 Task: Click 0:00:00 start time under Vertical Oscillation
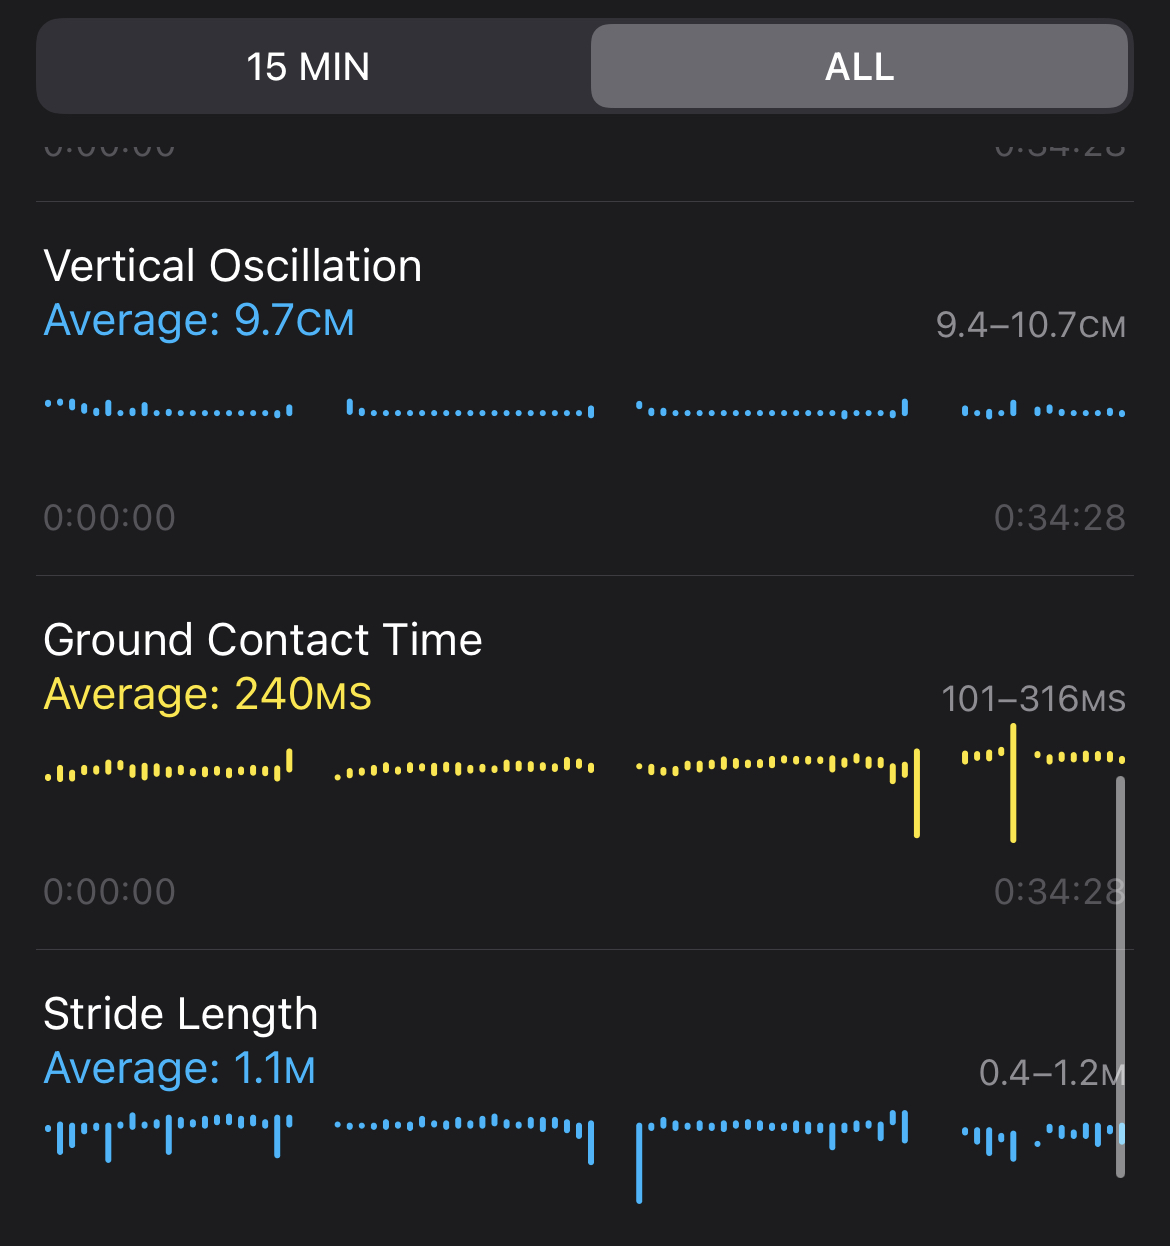(109, 518)
